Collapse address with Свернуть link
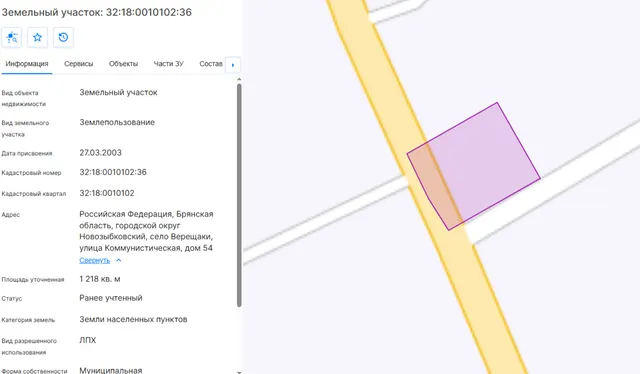640x374 pixels. pyautogui.click(x=95, y=260)
